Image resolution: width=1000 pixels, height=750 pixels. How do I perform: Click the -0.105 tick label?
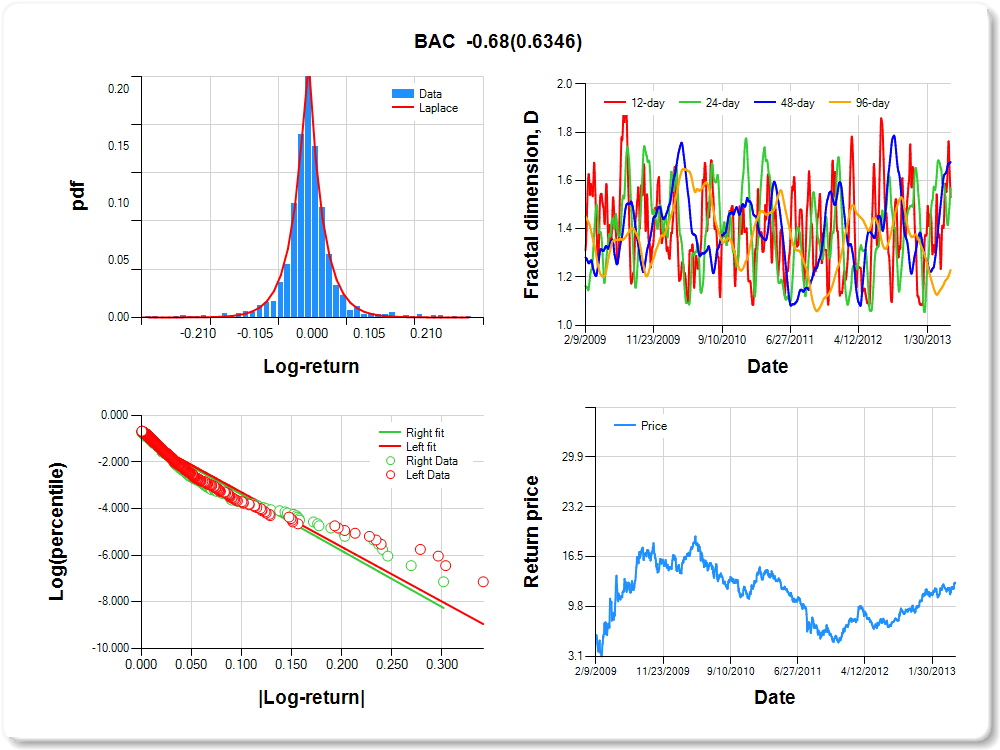pyautogui.click(x=255, y=333)
